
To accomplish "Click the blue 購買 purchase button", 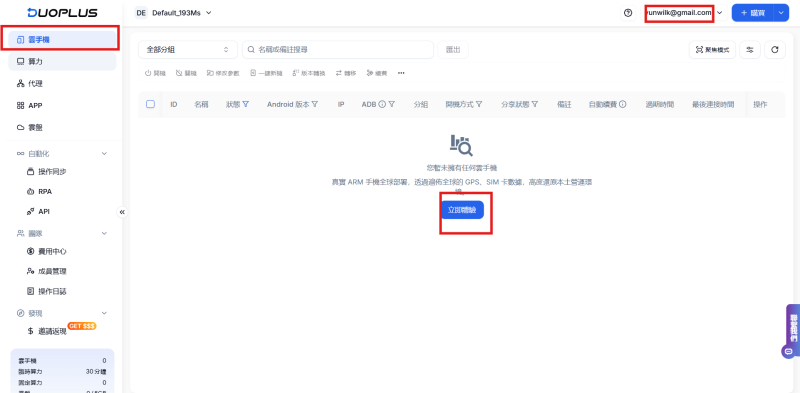I will point(753,13).
